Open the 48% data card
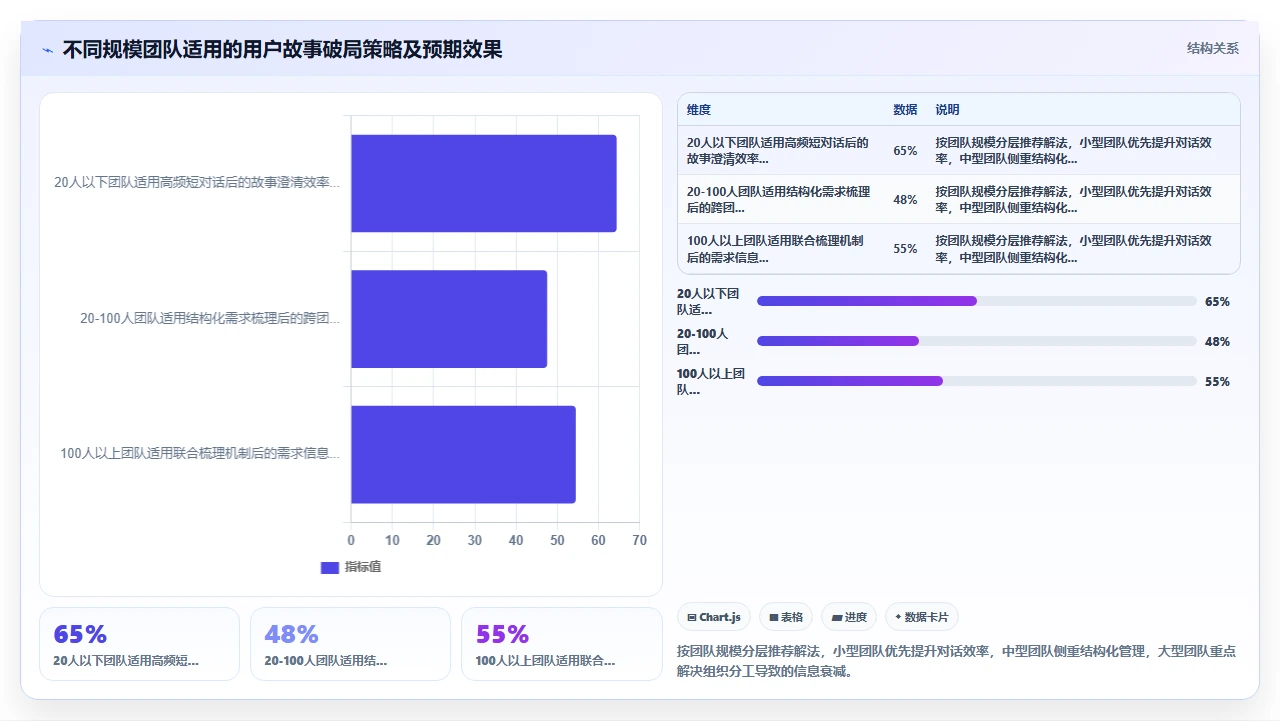The width and height of the screenshot is (1280, 721). 351,644
